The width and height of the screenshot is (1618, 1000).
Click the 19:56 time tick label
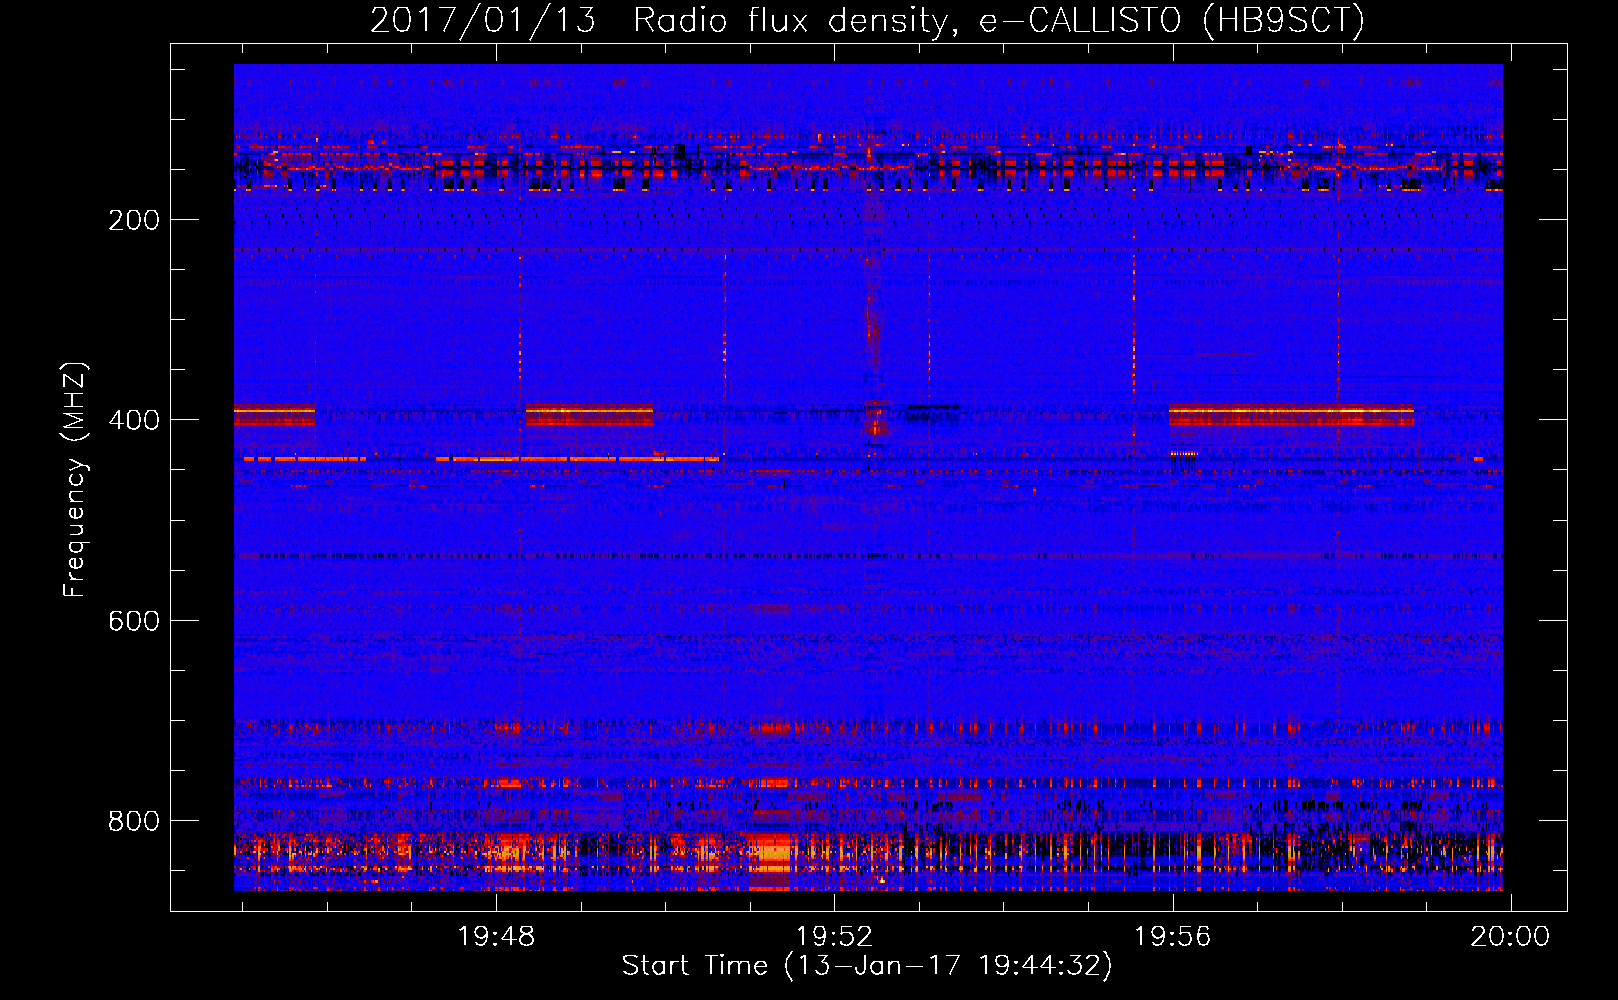point(1172,936)
